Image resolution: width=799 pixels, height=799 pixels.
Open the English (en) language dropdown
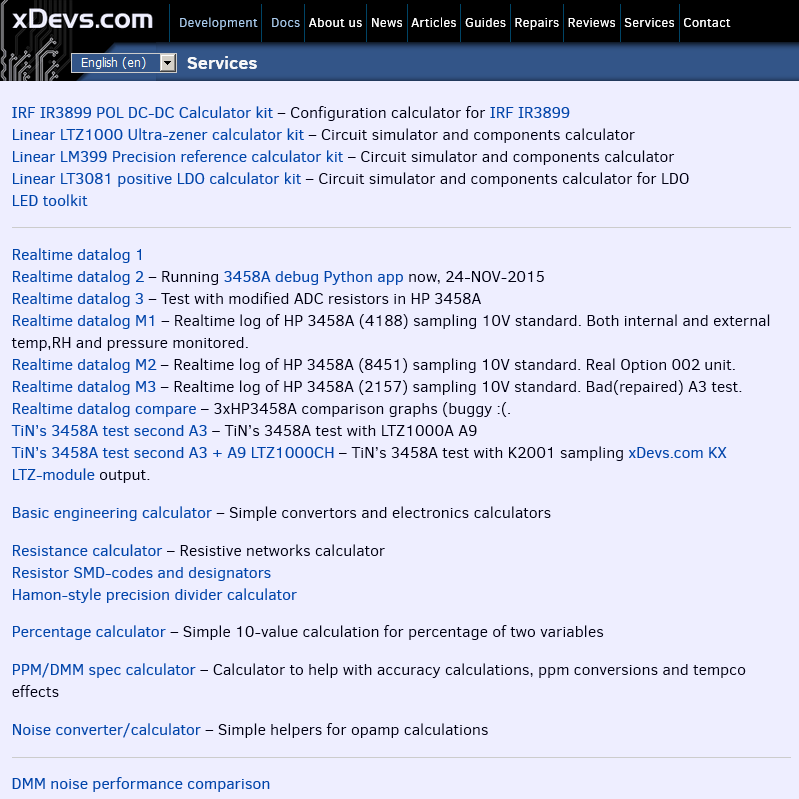124,63
